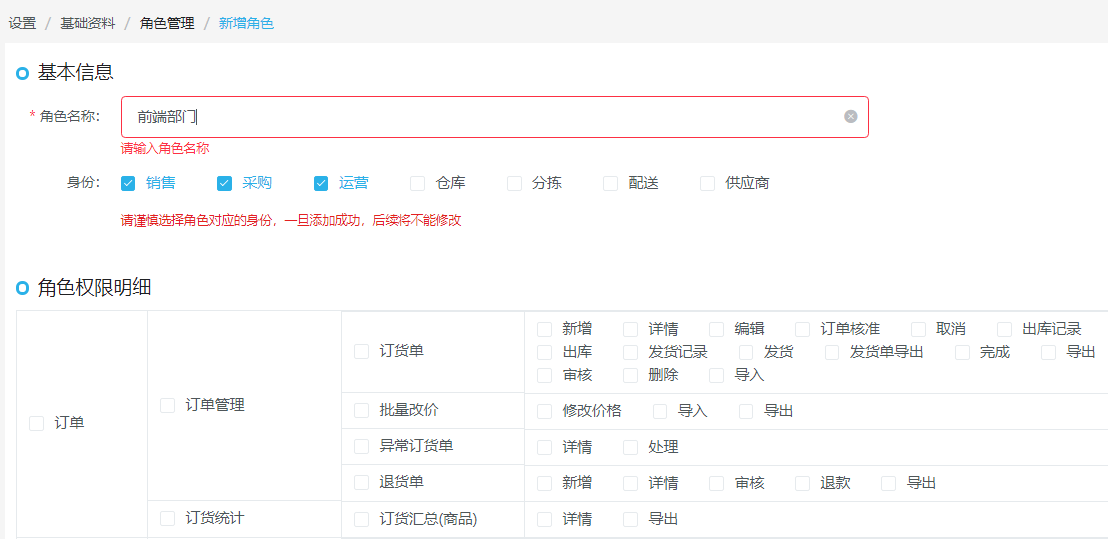Click the 请输入角色名称 validation message
1108x539 pixels.
165,148
